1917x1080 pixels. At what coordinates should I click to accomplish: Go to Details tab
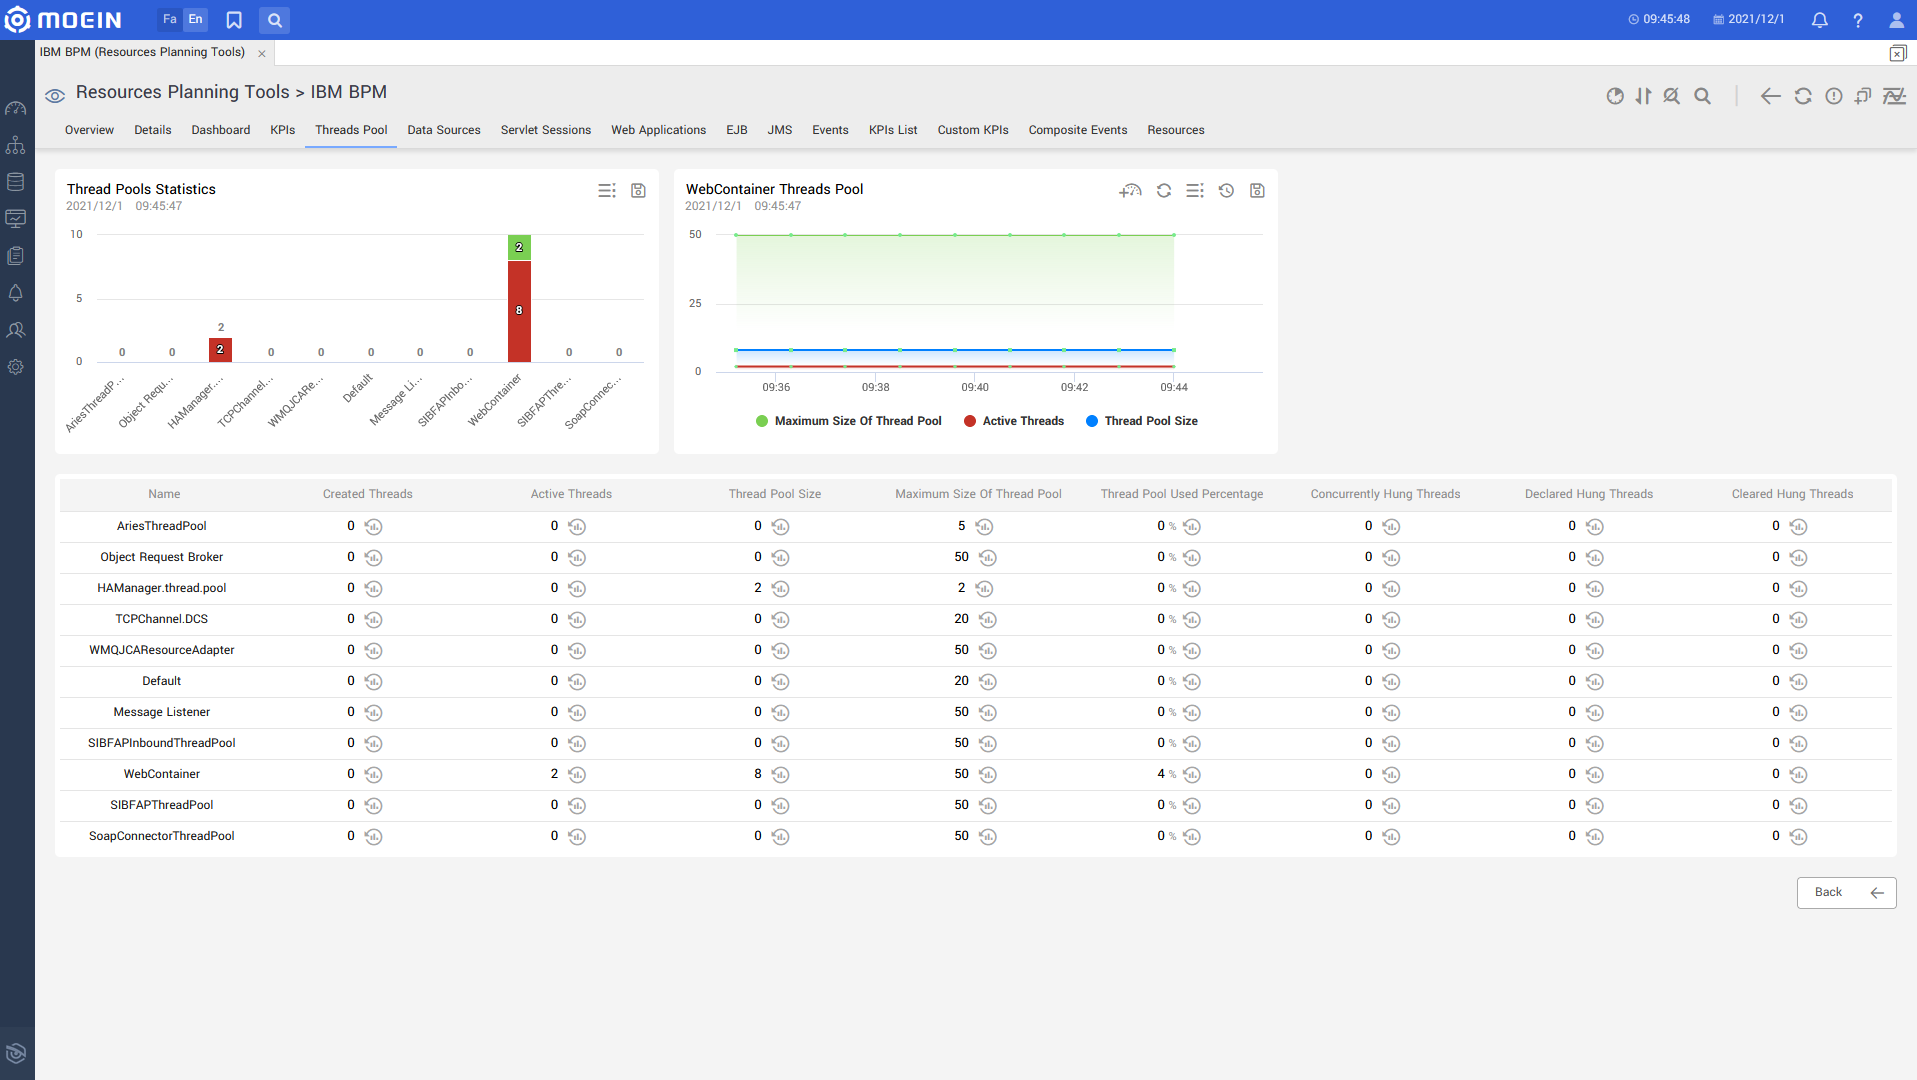tap(153, 130)
